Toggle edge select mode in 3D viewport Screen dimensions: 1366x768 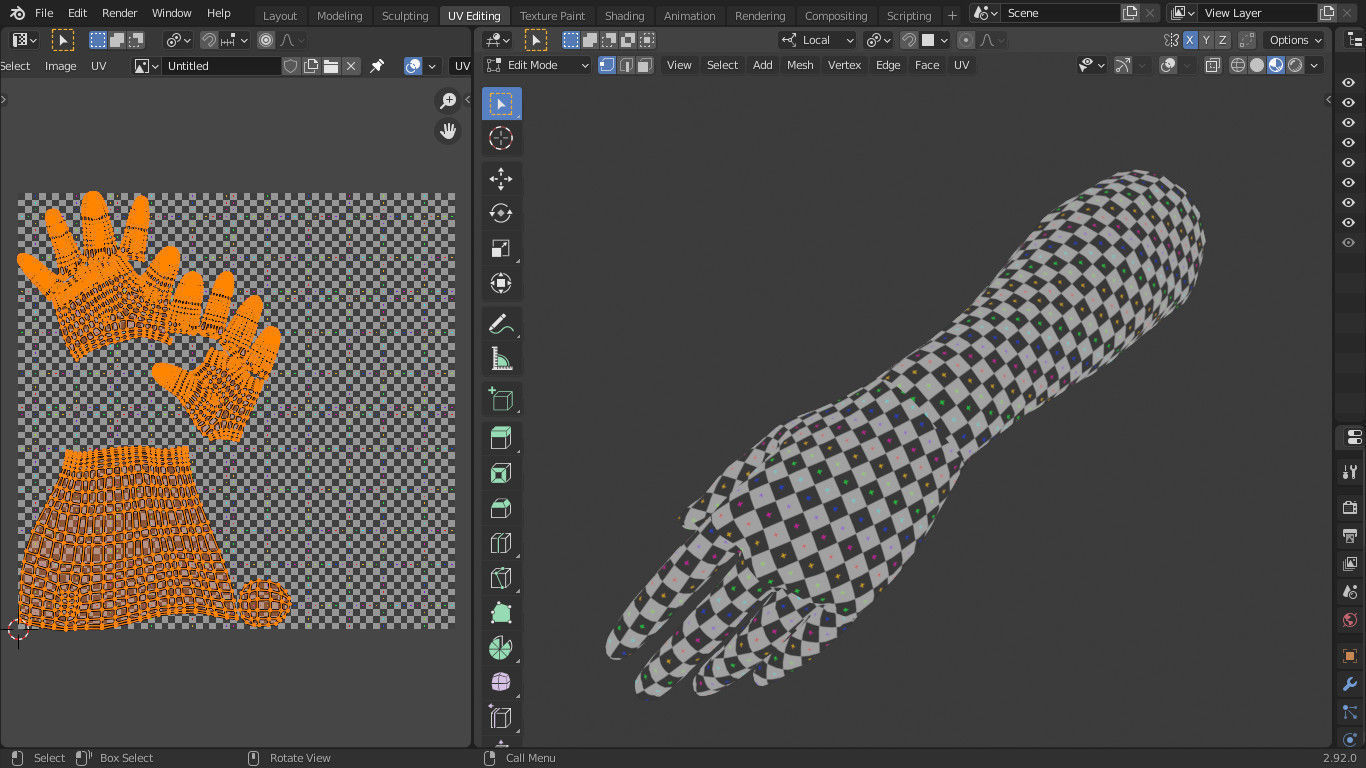(626, 65)
